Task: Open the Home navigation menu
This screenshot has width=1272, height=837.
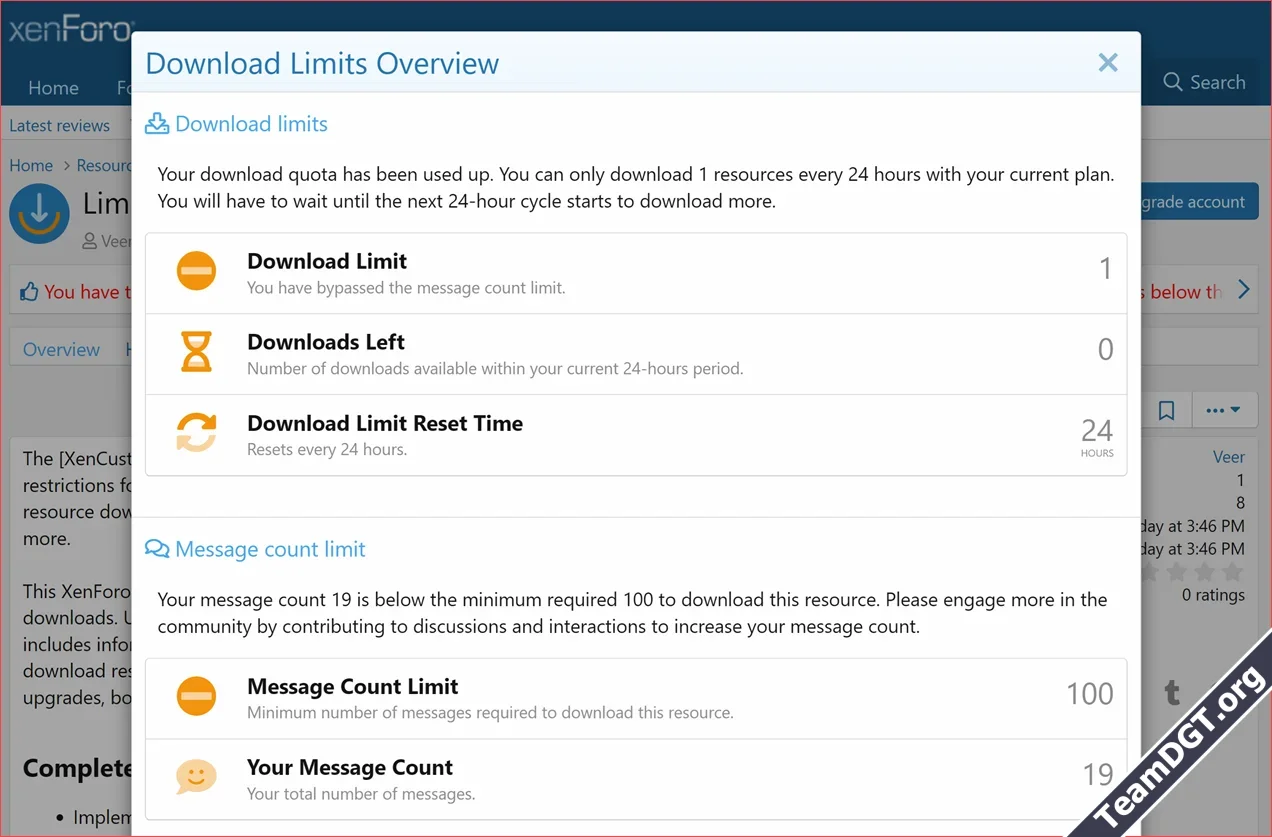Action: coord(53,88)
